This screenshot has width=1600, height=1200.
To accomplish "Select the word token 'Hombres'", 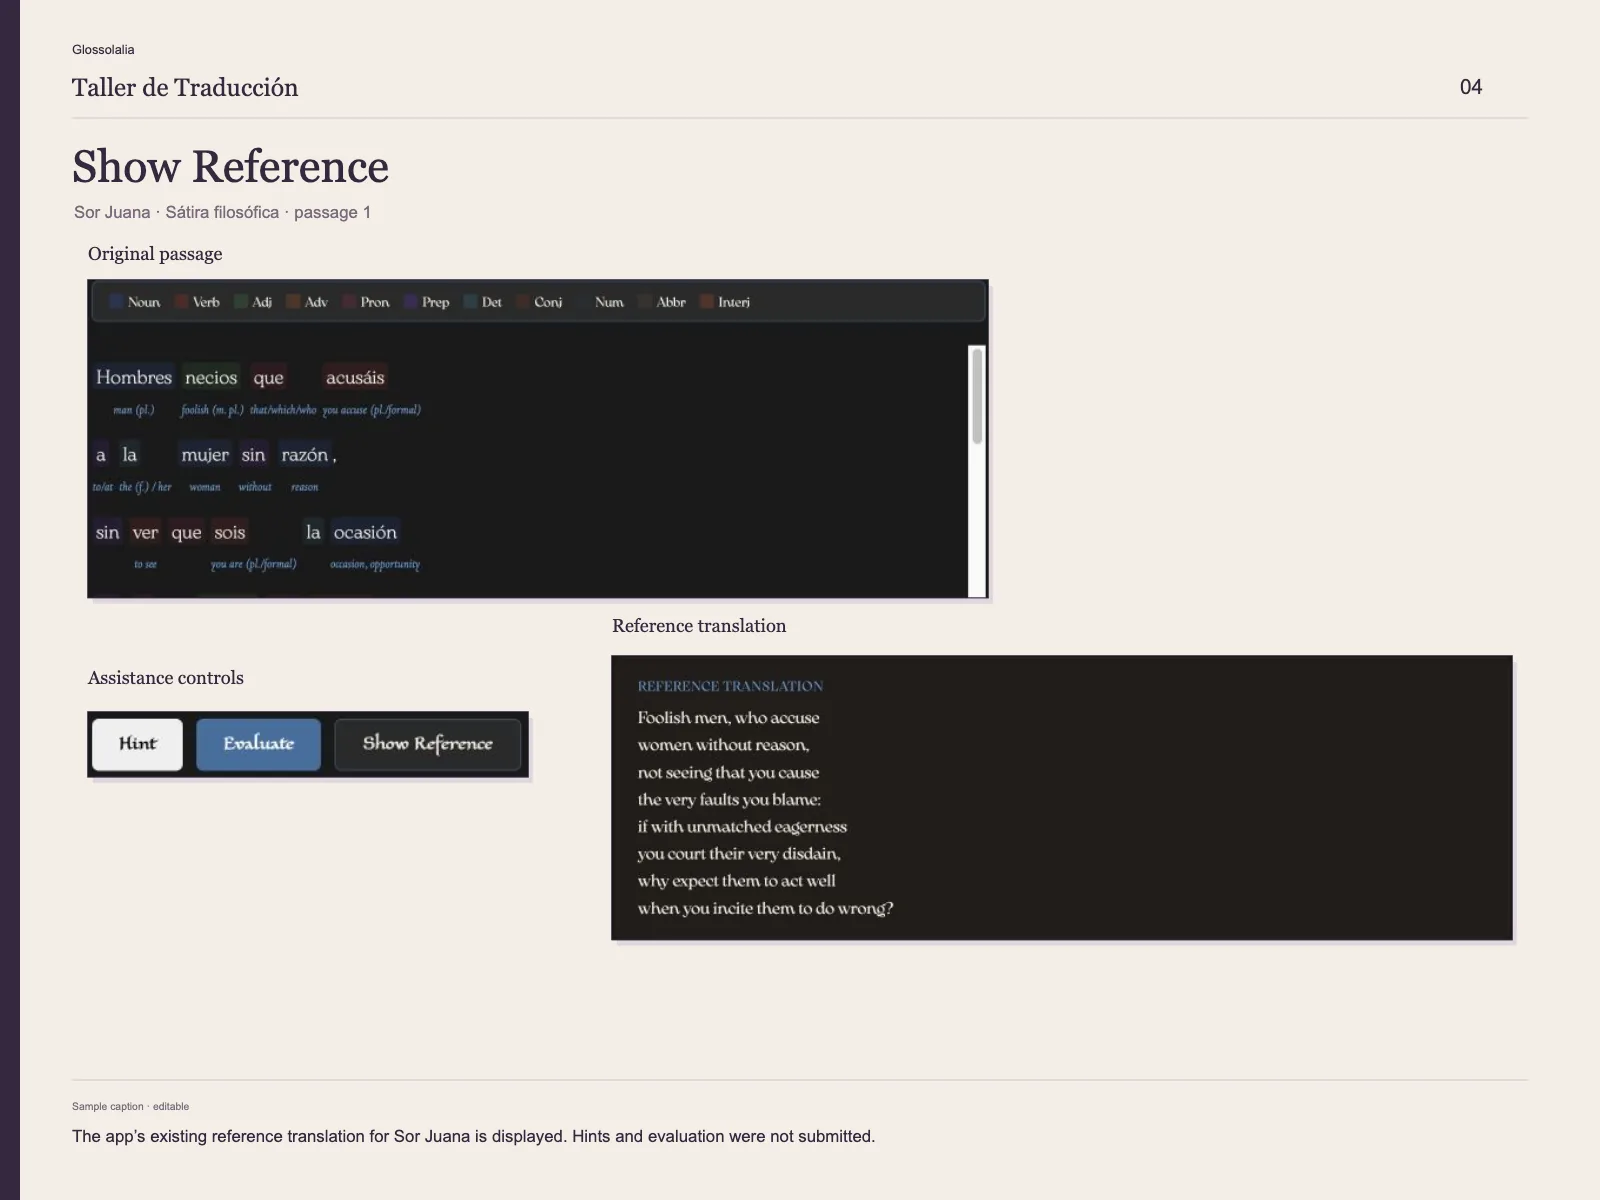I will tap(134, 377).
